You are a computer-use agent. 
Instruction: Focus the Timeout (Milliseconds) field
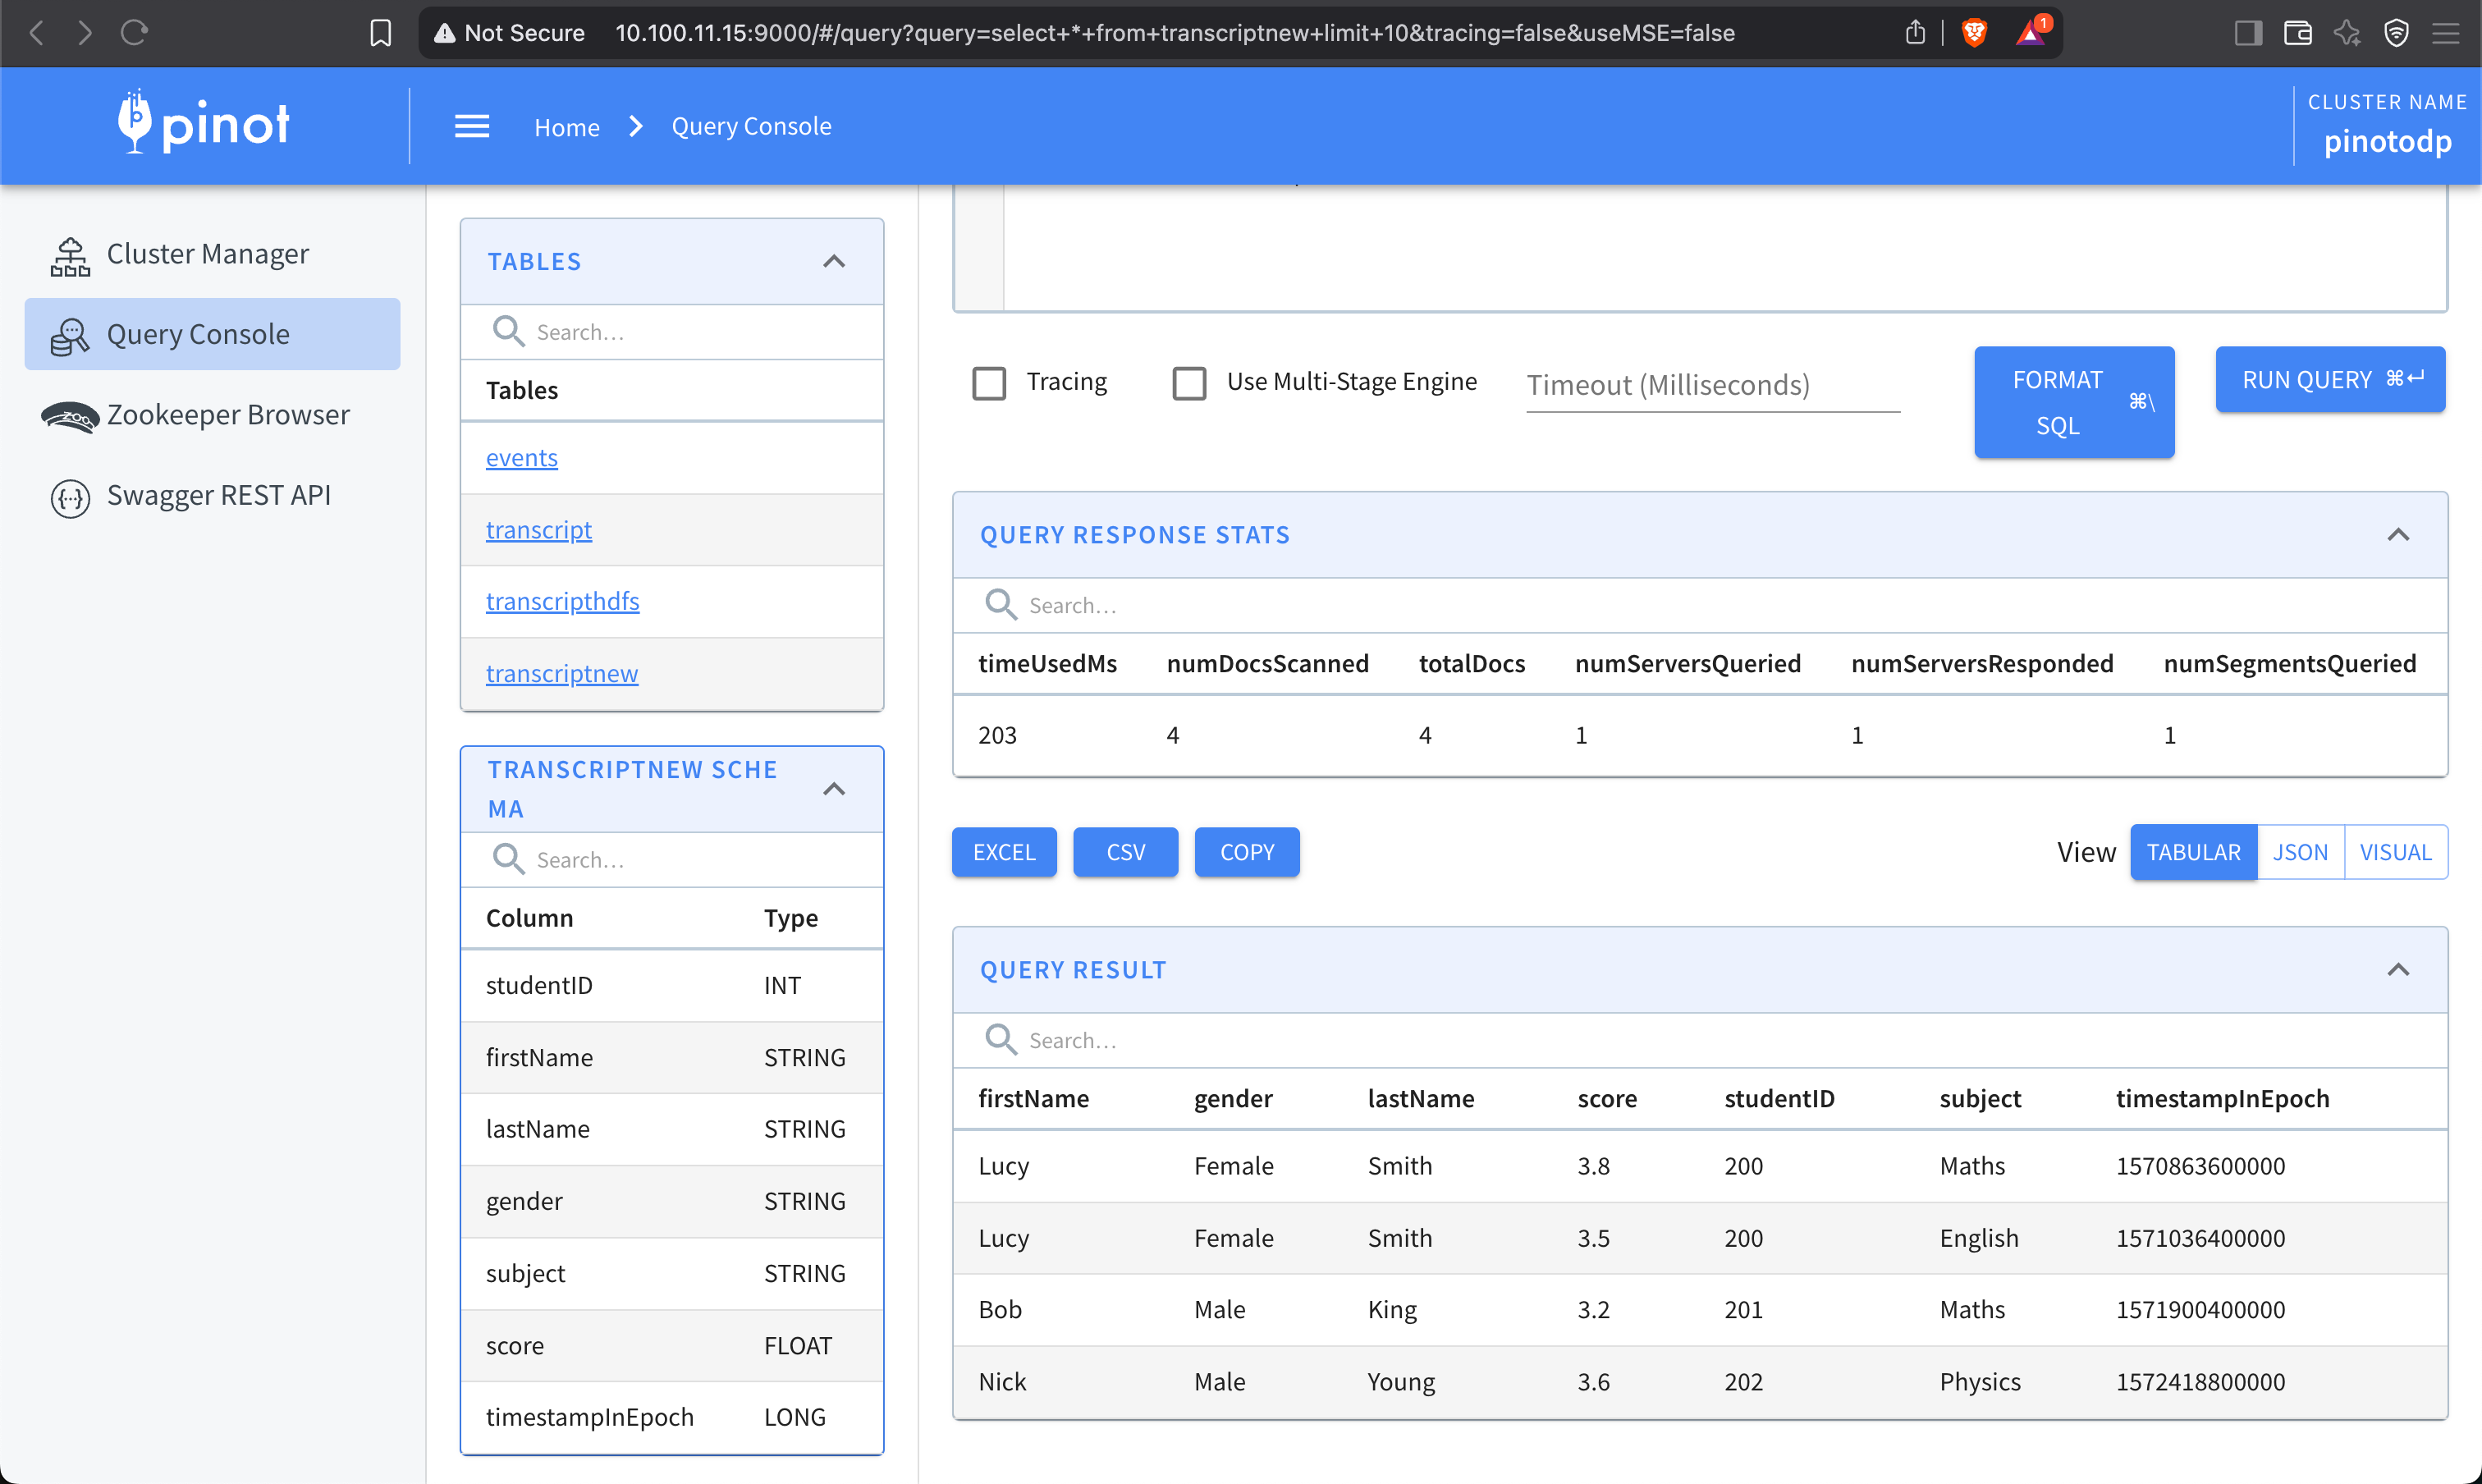(1712, 385)
